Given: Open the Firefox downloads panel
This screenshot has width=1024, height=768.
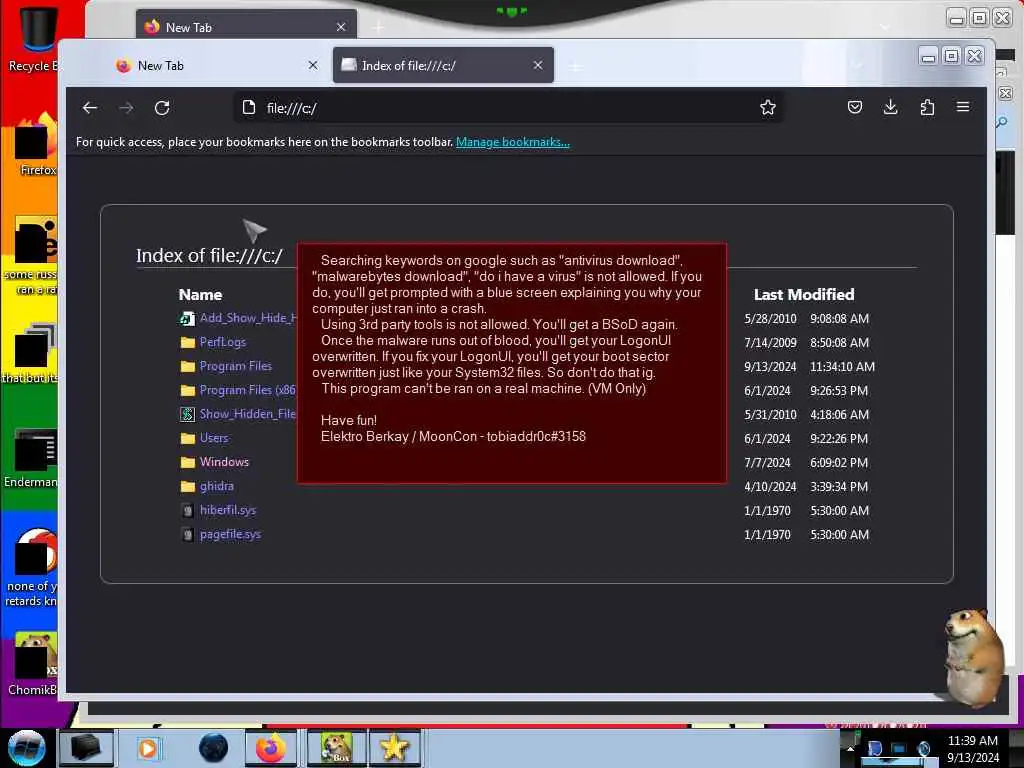Looking at the screenshot, I should click(x=890, y=107).
